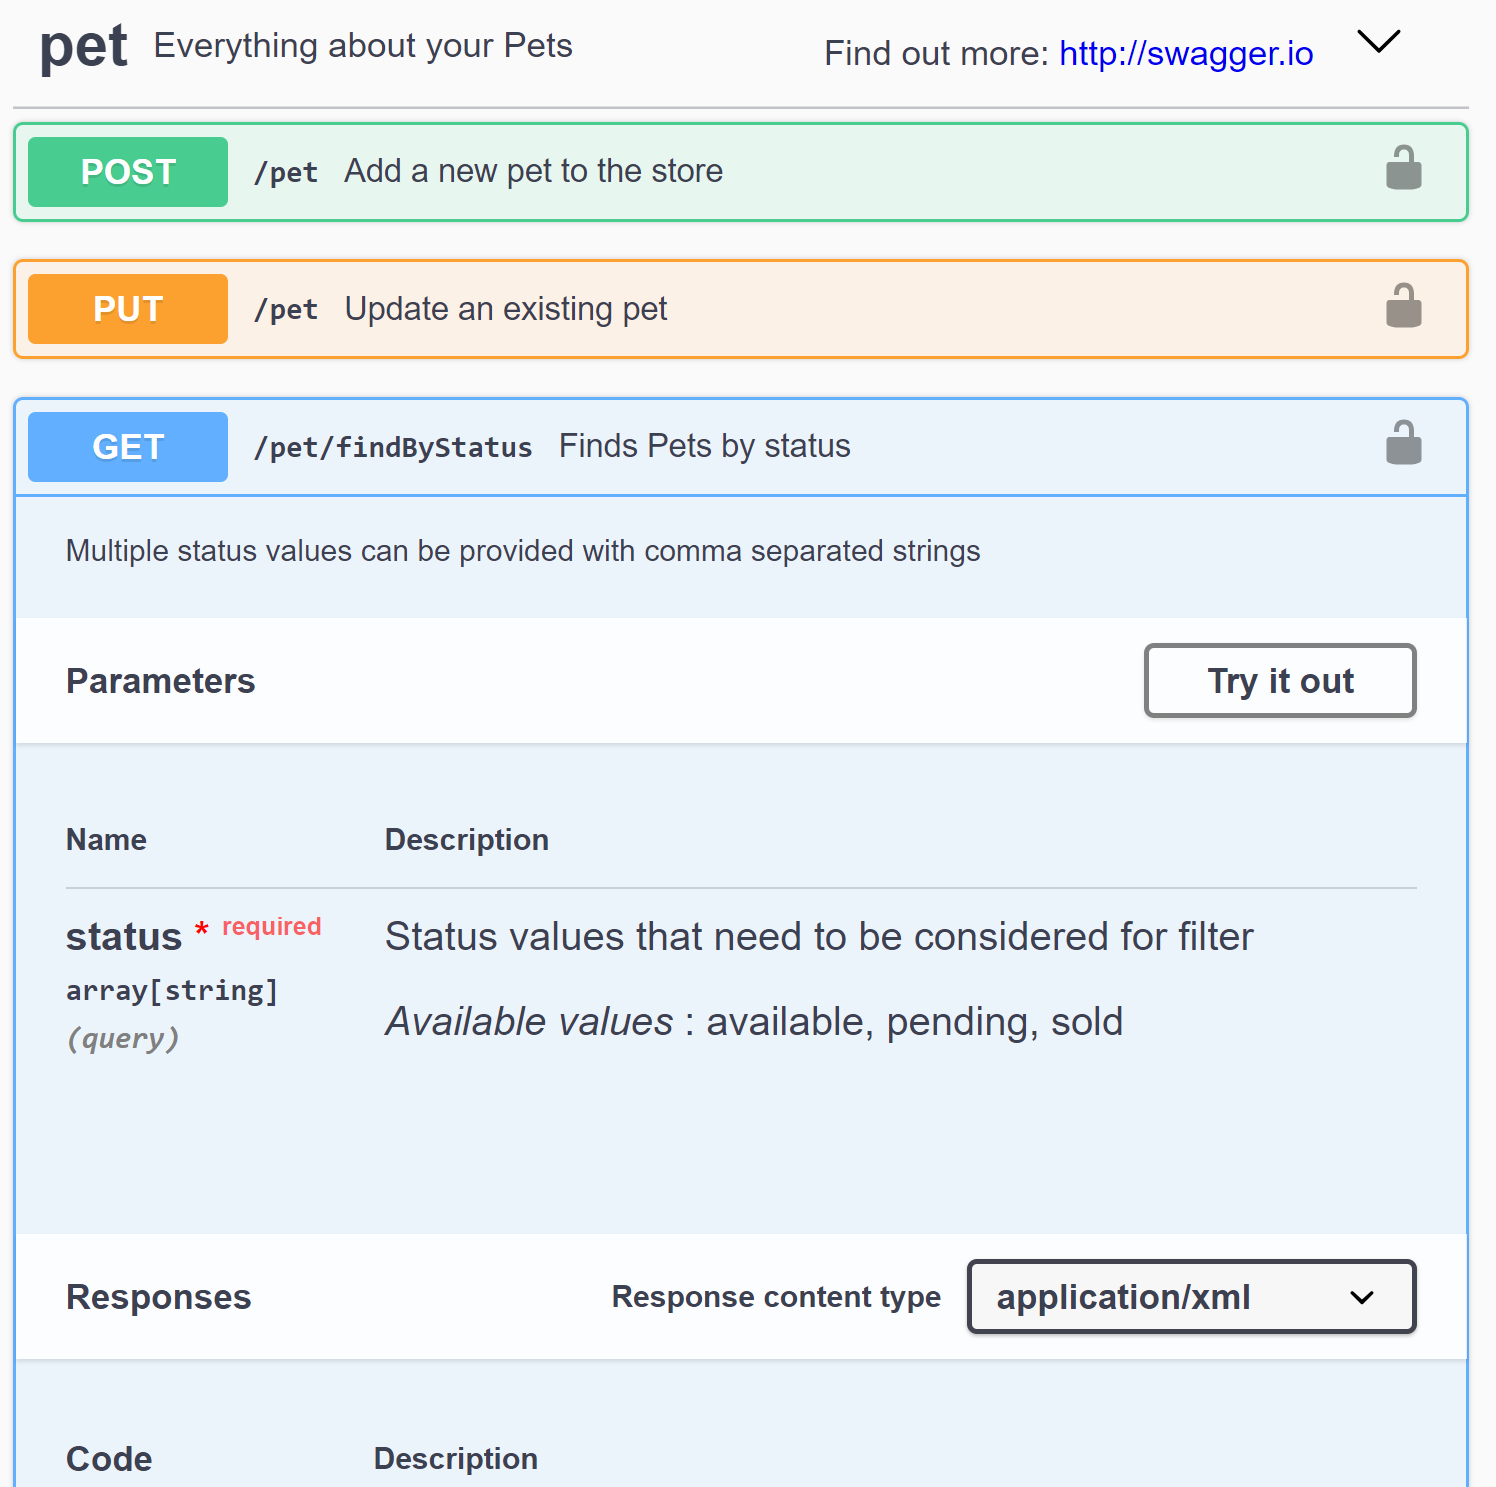The height and width of the screenshot is (1487, 1496).
Task: Click the array[string] type label
Action: (172, 990)
